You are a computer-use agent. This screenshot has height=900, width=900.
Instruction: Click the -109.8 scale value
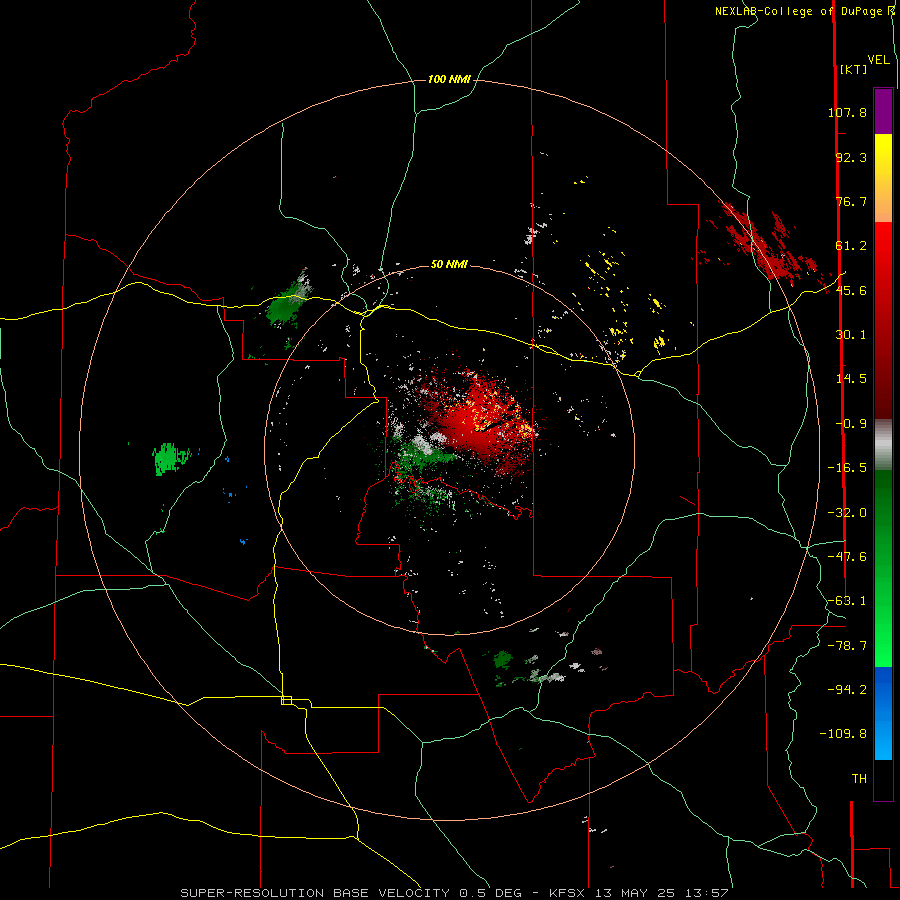pos(843,734)
